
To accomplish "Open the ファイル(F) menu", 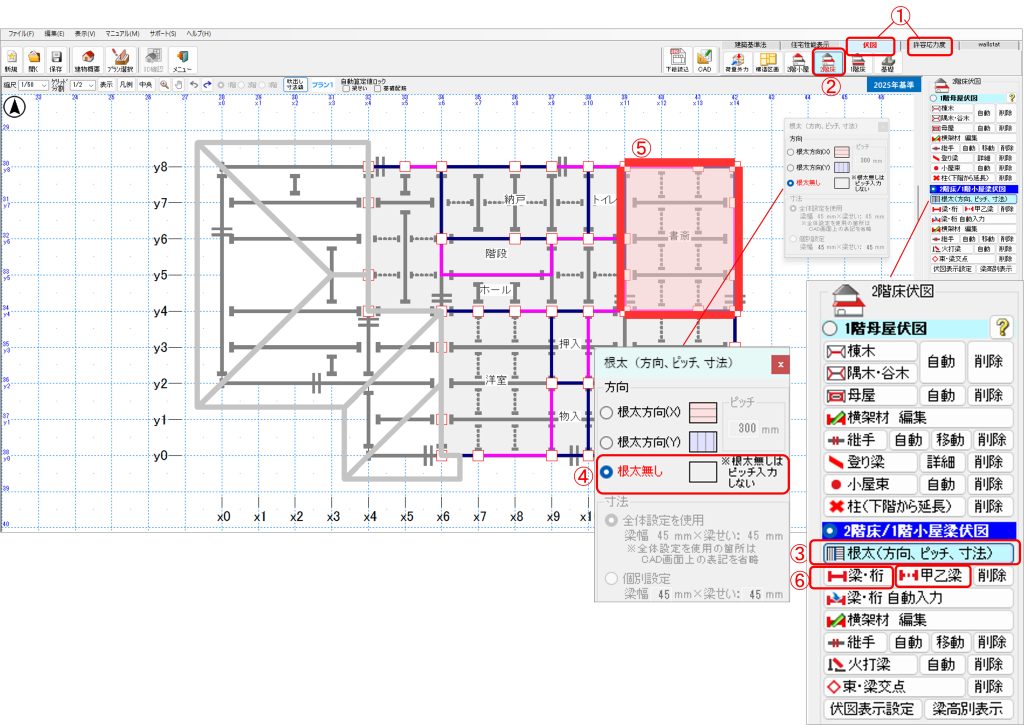I will click(x=22, y=33).
